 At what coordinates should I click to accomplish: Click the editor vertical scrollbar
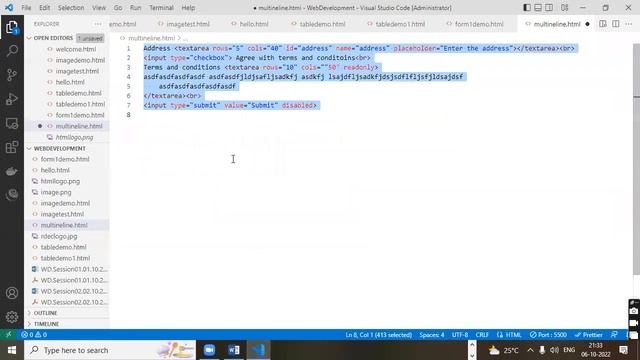click(636, 159)
